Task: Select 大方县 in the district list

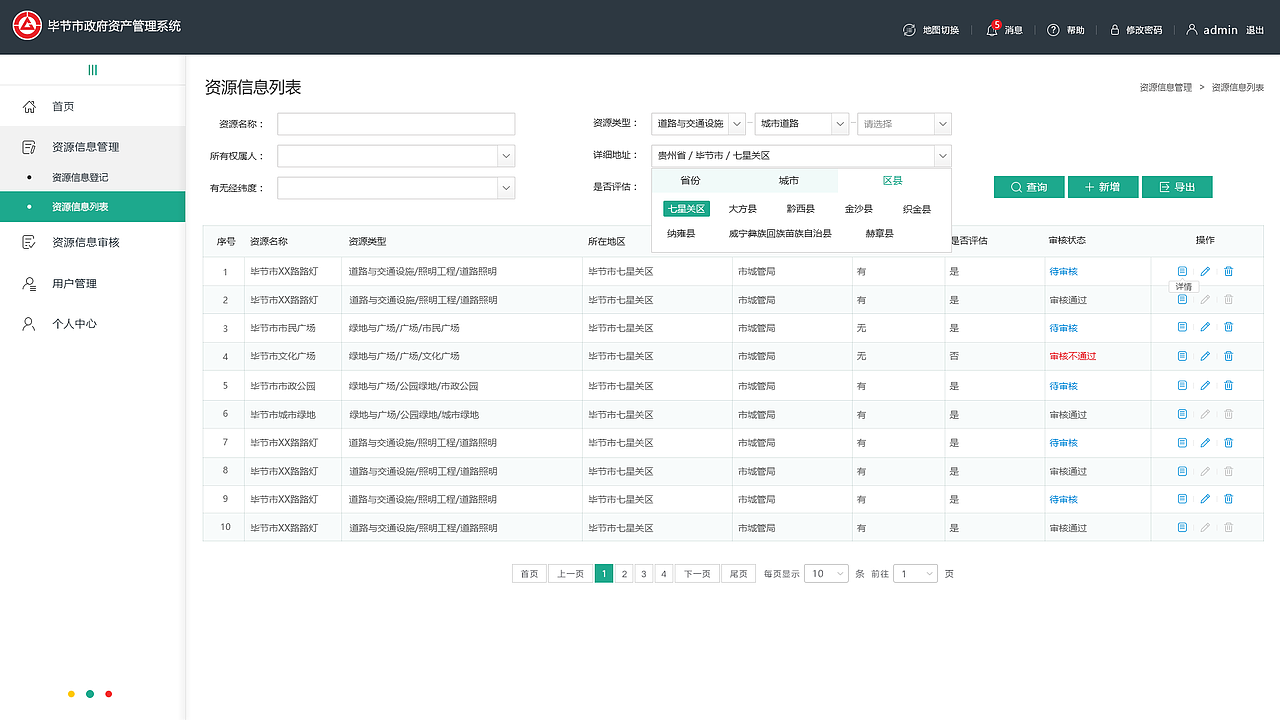Action: [x=743, y=209]
